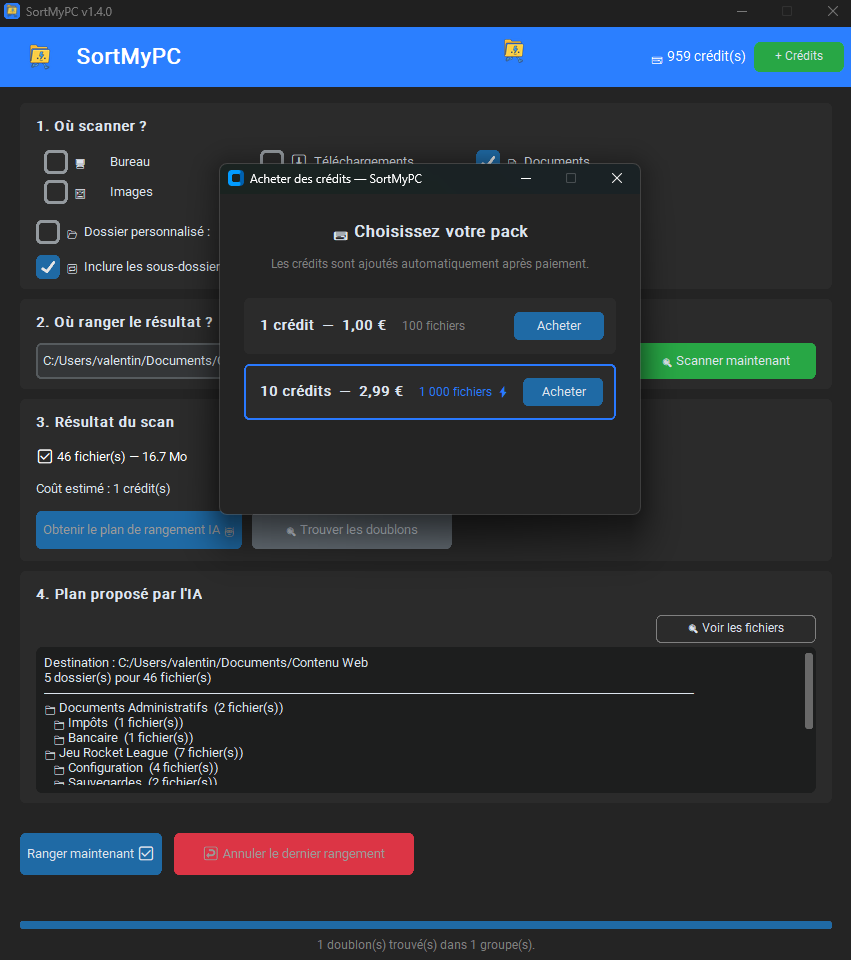Image resolution: width=851 pixels, height=960 pixels.
Task: Click the folder icon before Jeu Rocket League
Action: coord(50,756)
